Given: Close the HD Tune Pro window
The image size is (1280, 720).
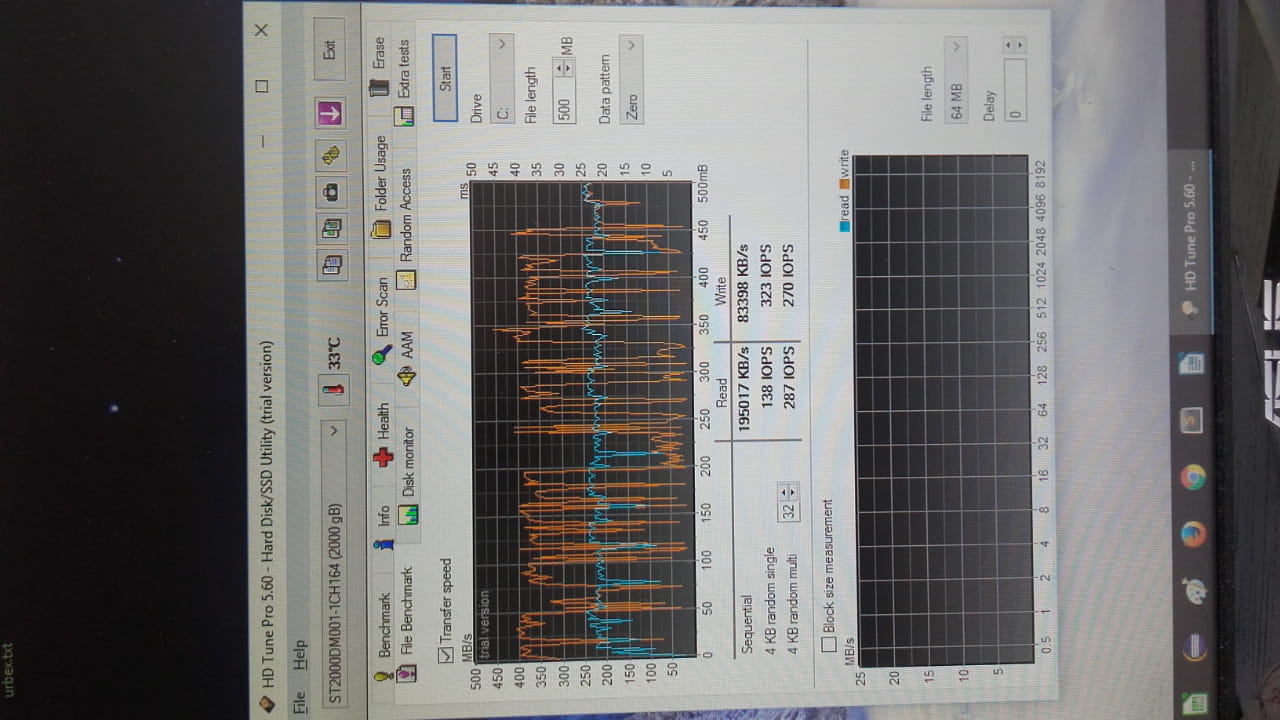Looking at the screenshot, I should tap(262, 31).
